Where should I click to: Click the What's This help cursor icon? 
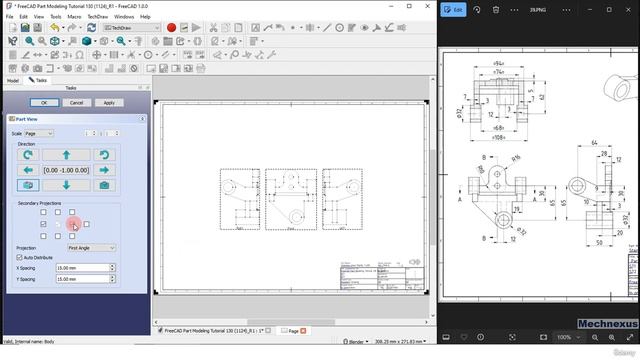13,41
